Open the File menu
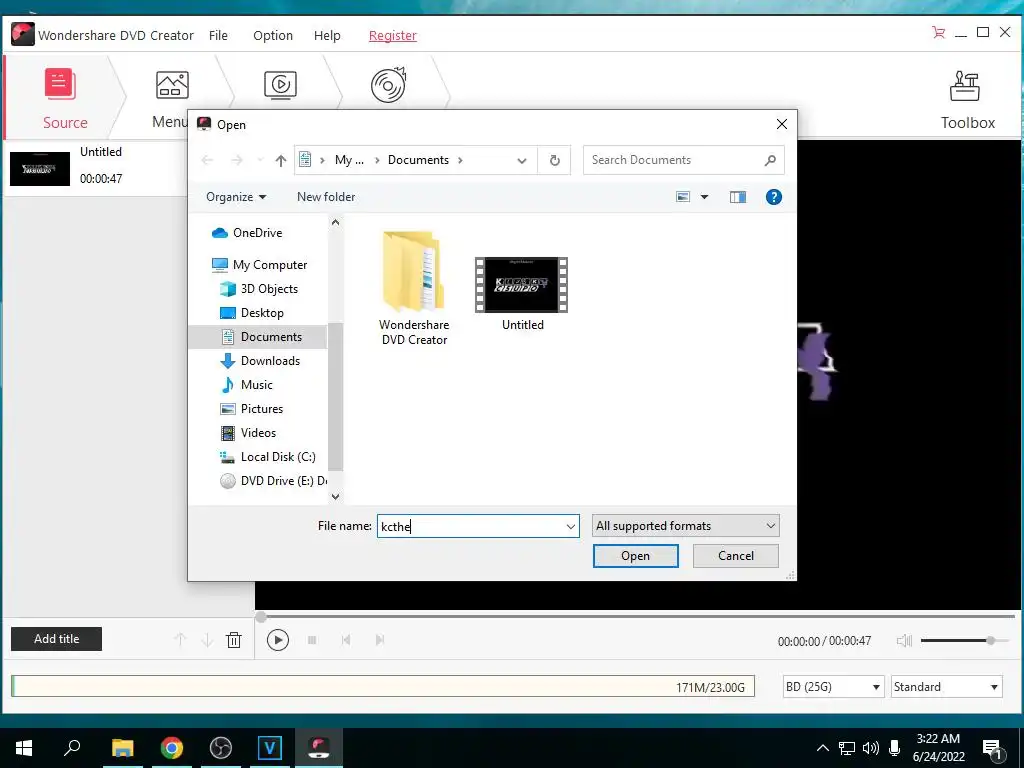 (218, 35)
